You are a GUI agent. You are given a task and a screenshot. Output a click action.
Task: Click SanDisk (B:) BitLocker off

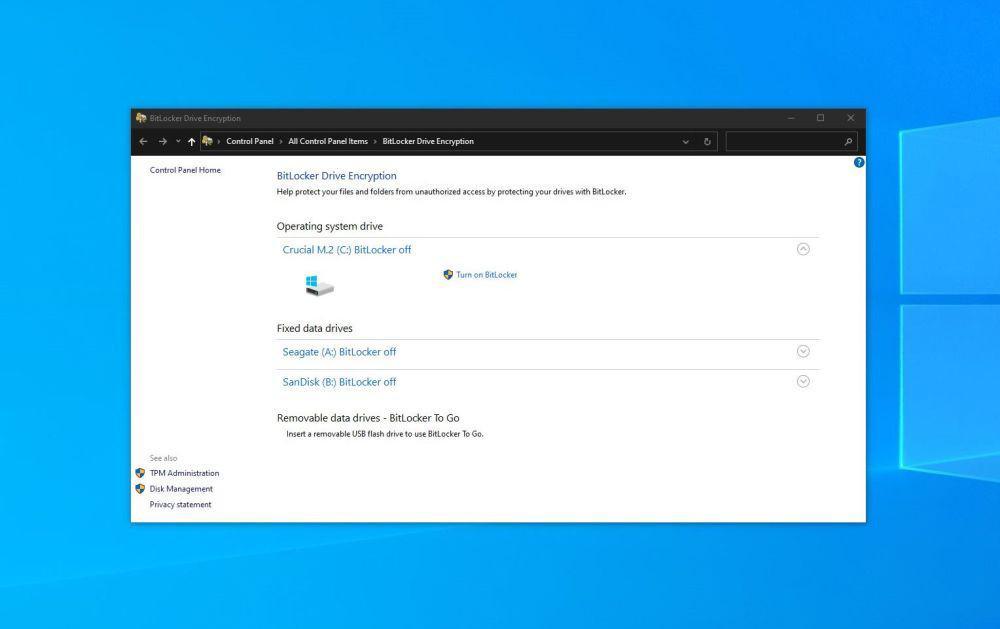[339, 382]
